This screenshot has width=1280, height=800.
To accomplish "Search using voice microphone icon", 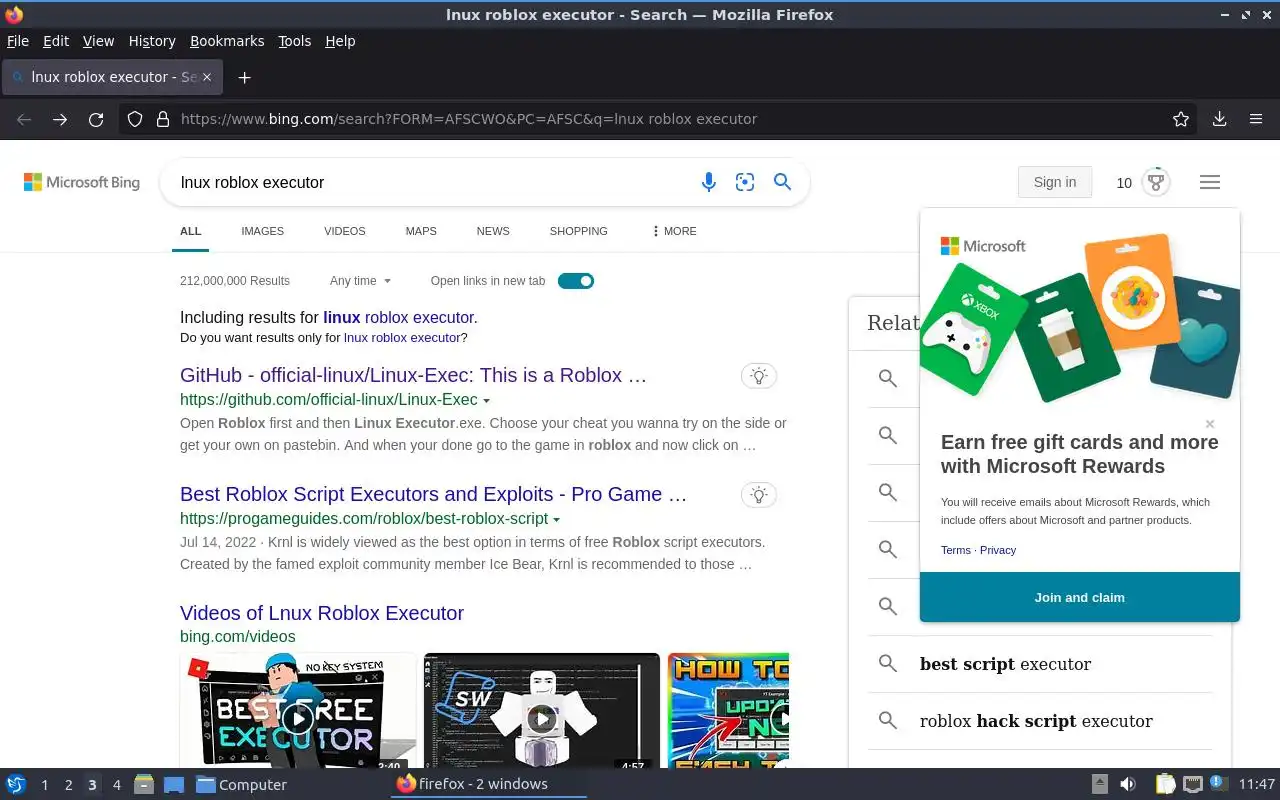I will click(708, 182).
